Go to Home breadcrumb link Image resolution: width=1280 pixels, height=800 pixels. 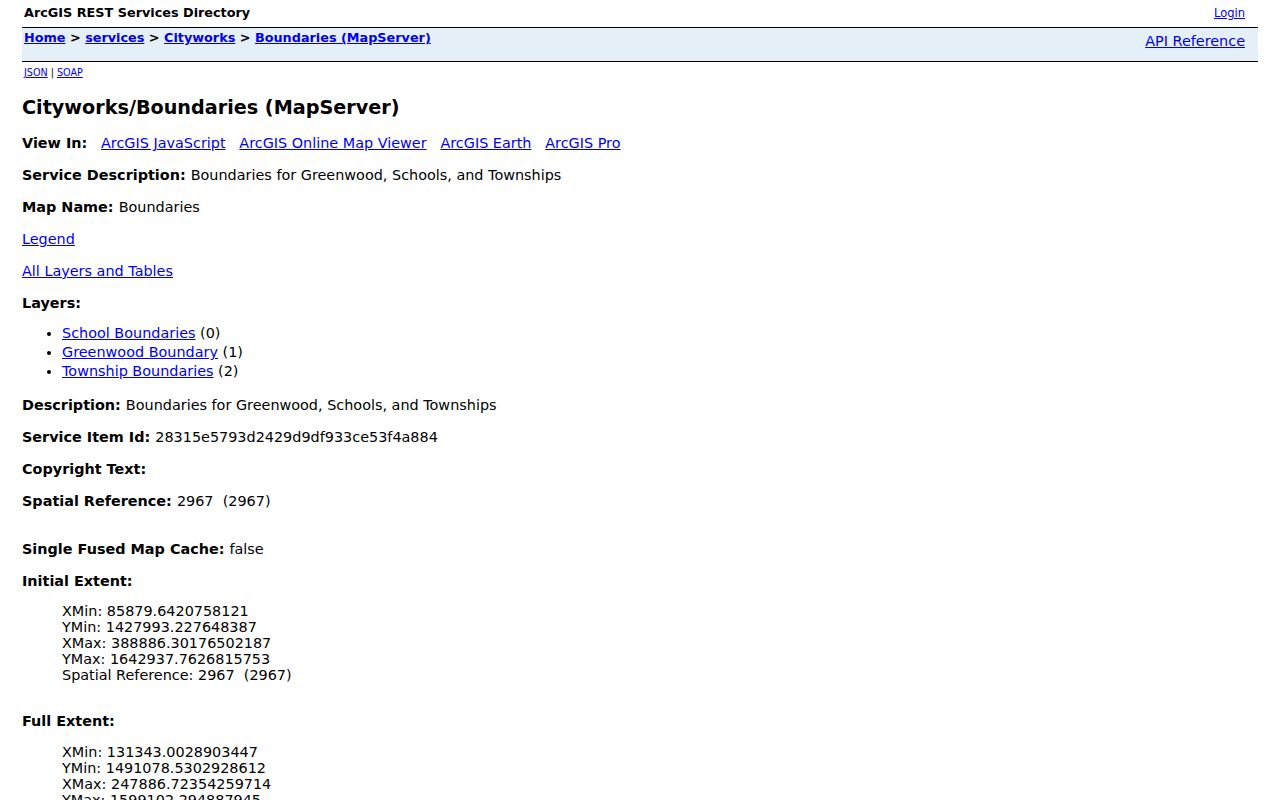click(44, 38)
